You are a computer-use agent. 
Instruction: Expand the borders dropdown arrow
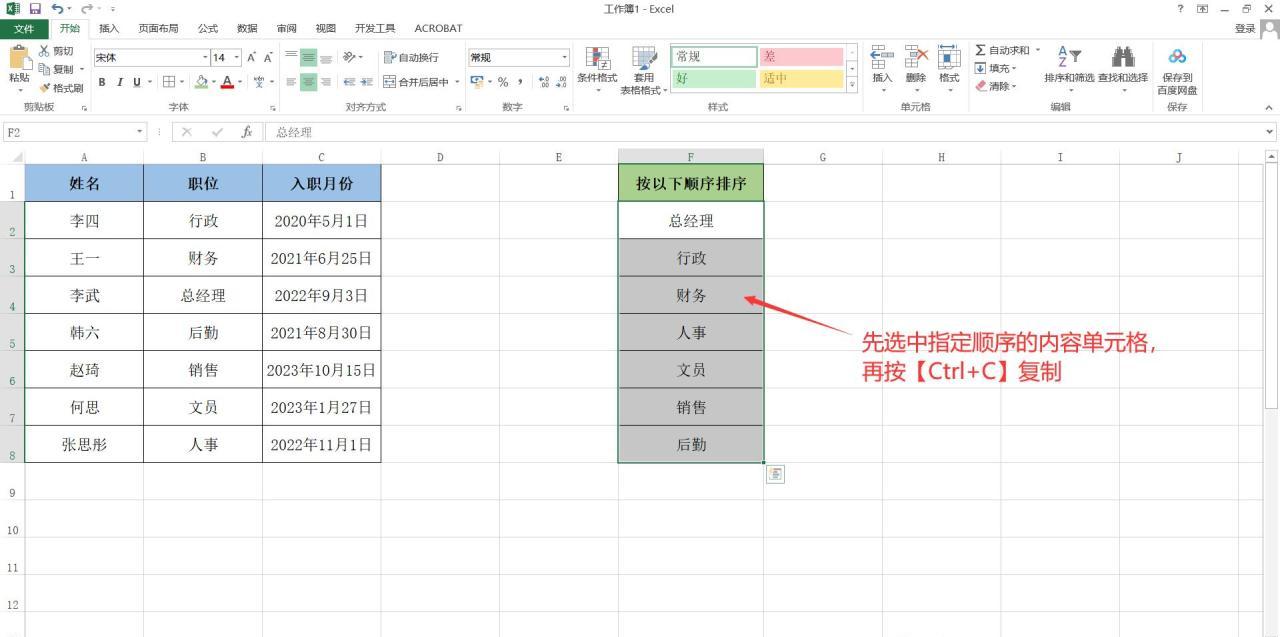tap(181, 82)
